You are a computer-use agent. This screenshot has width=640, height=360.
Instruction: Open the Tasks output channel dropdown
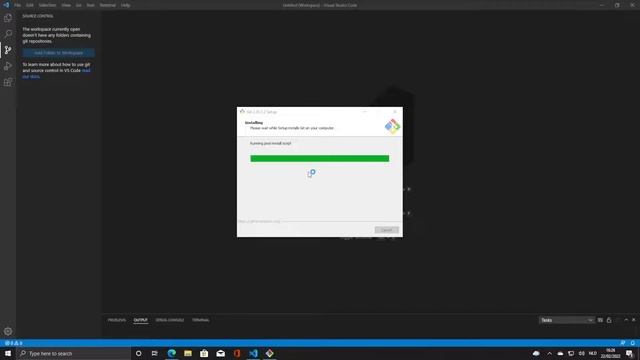[567, 320]
